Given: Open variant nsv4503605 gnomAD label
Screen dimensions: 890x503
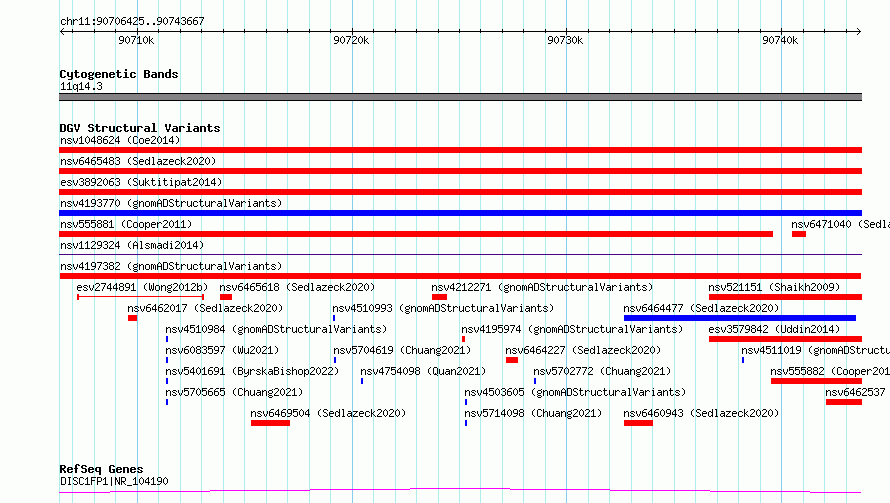Looking at the screenshot, I should [575, 392].
